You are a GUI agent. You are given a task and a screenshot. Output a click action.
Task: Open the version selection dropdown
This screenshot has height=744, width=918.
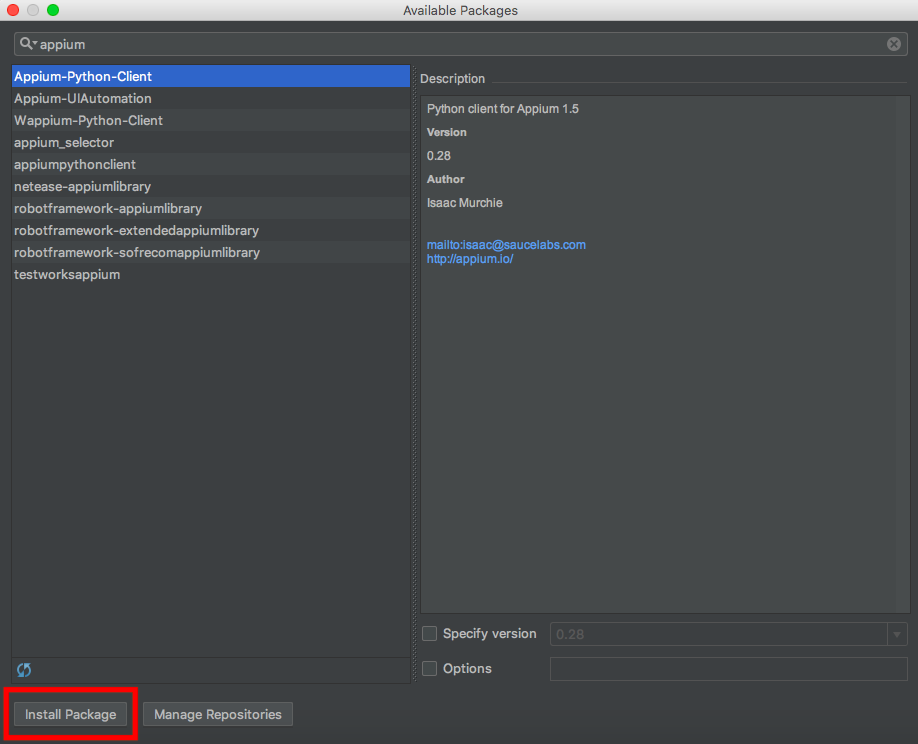tap(897, 633)
